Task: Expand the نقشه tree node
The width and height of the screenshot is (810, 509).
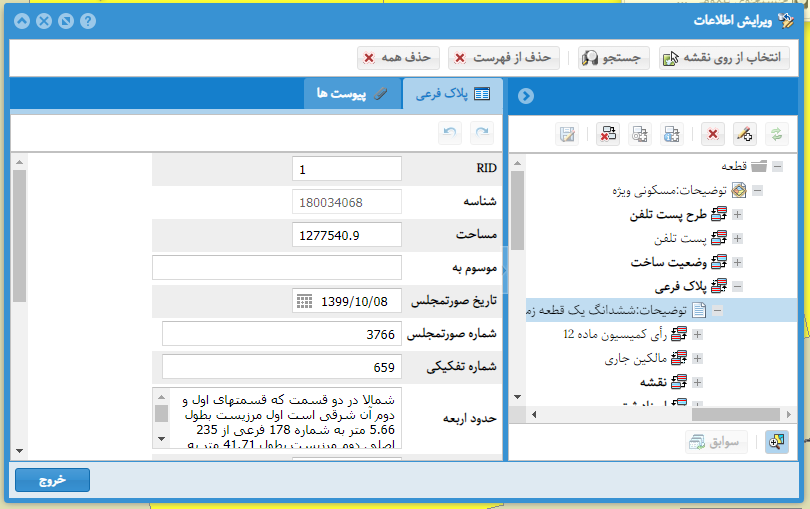Action: pos(697,382)
